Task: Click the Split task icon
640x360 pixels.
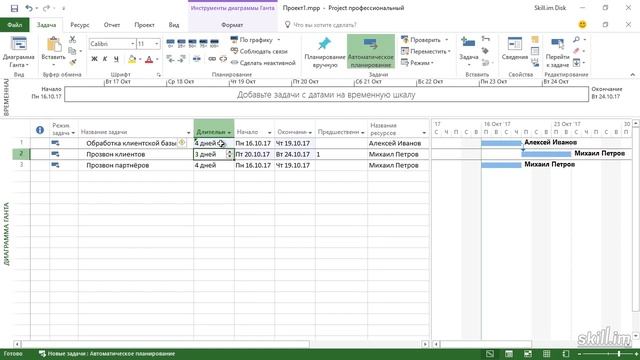Action: 197,59
